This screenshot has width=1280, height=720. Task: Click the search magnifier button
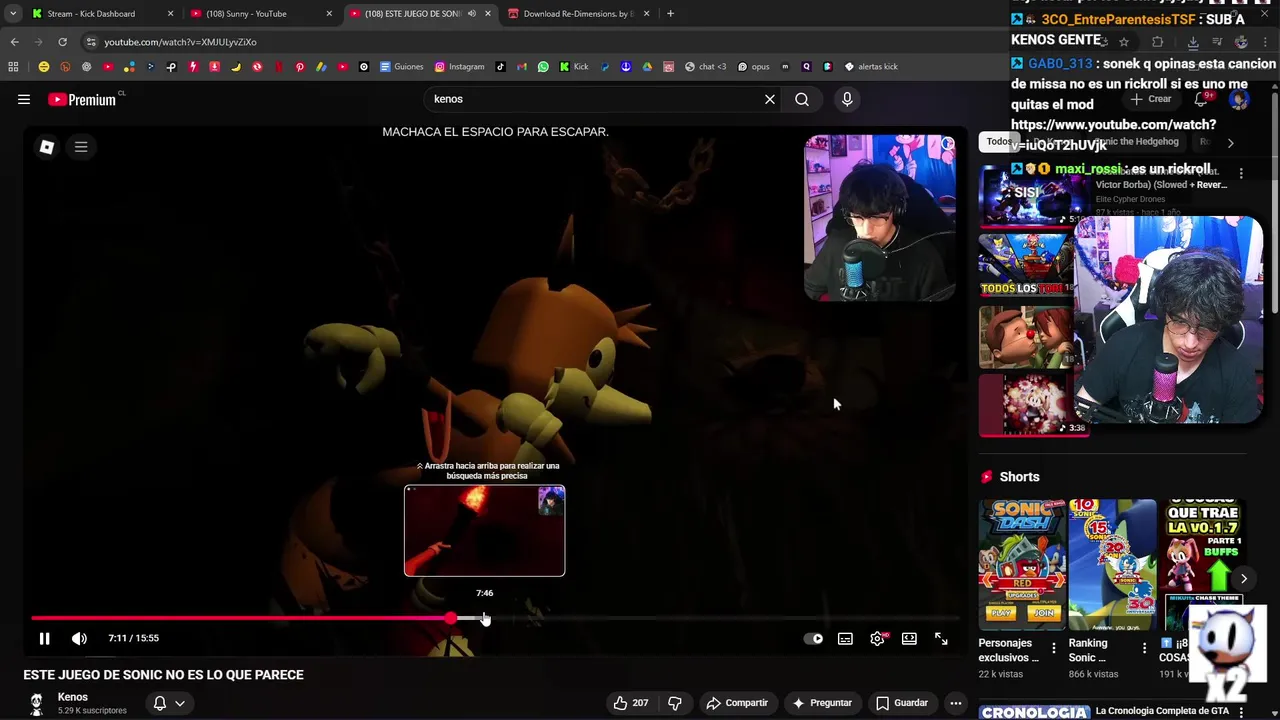click(802, 99)
